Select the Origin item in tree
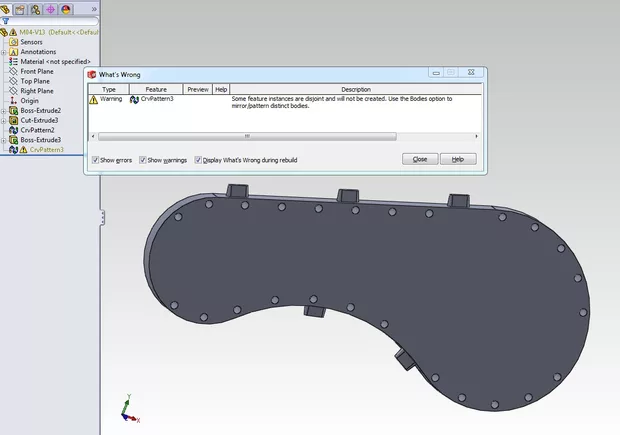 tap(29, 100)
